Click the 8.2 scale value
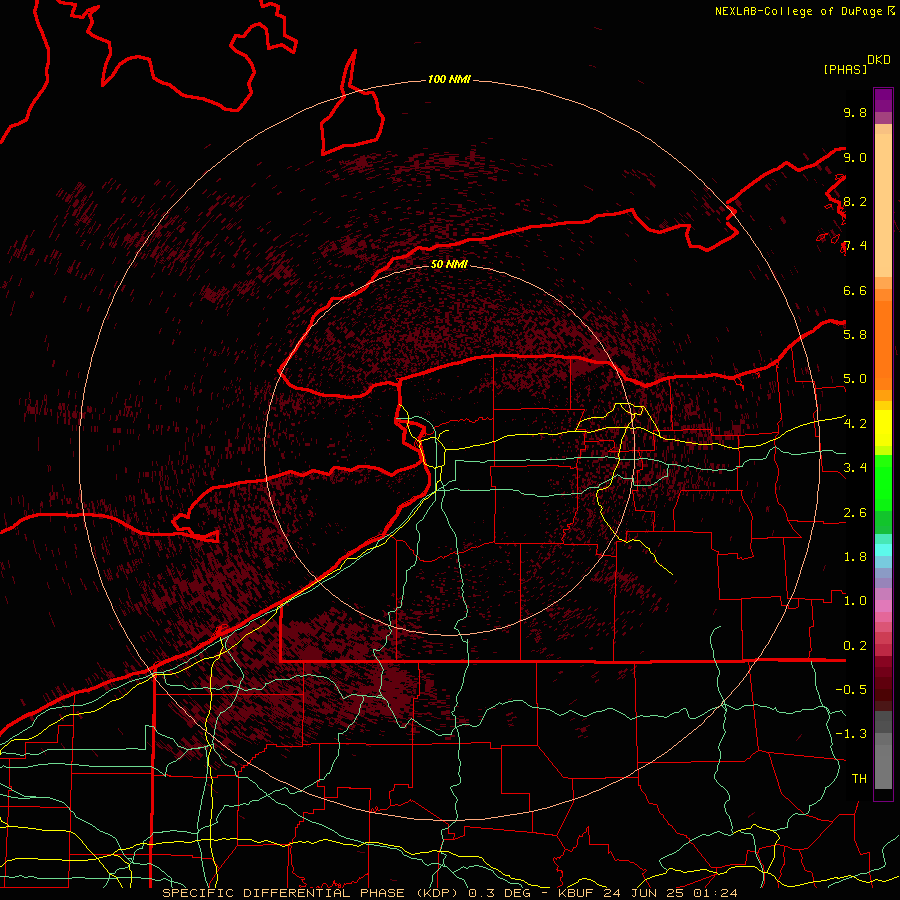This screenshot has width=900, height=900. (855, 202)
